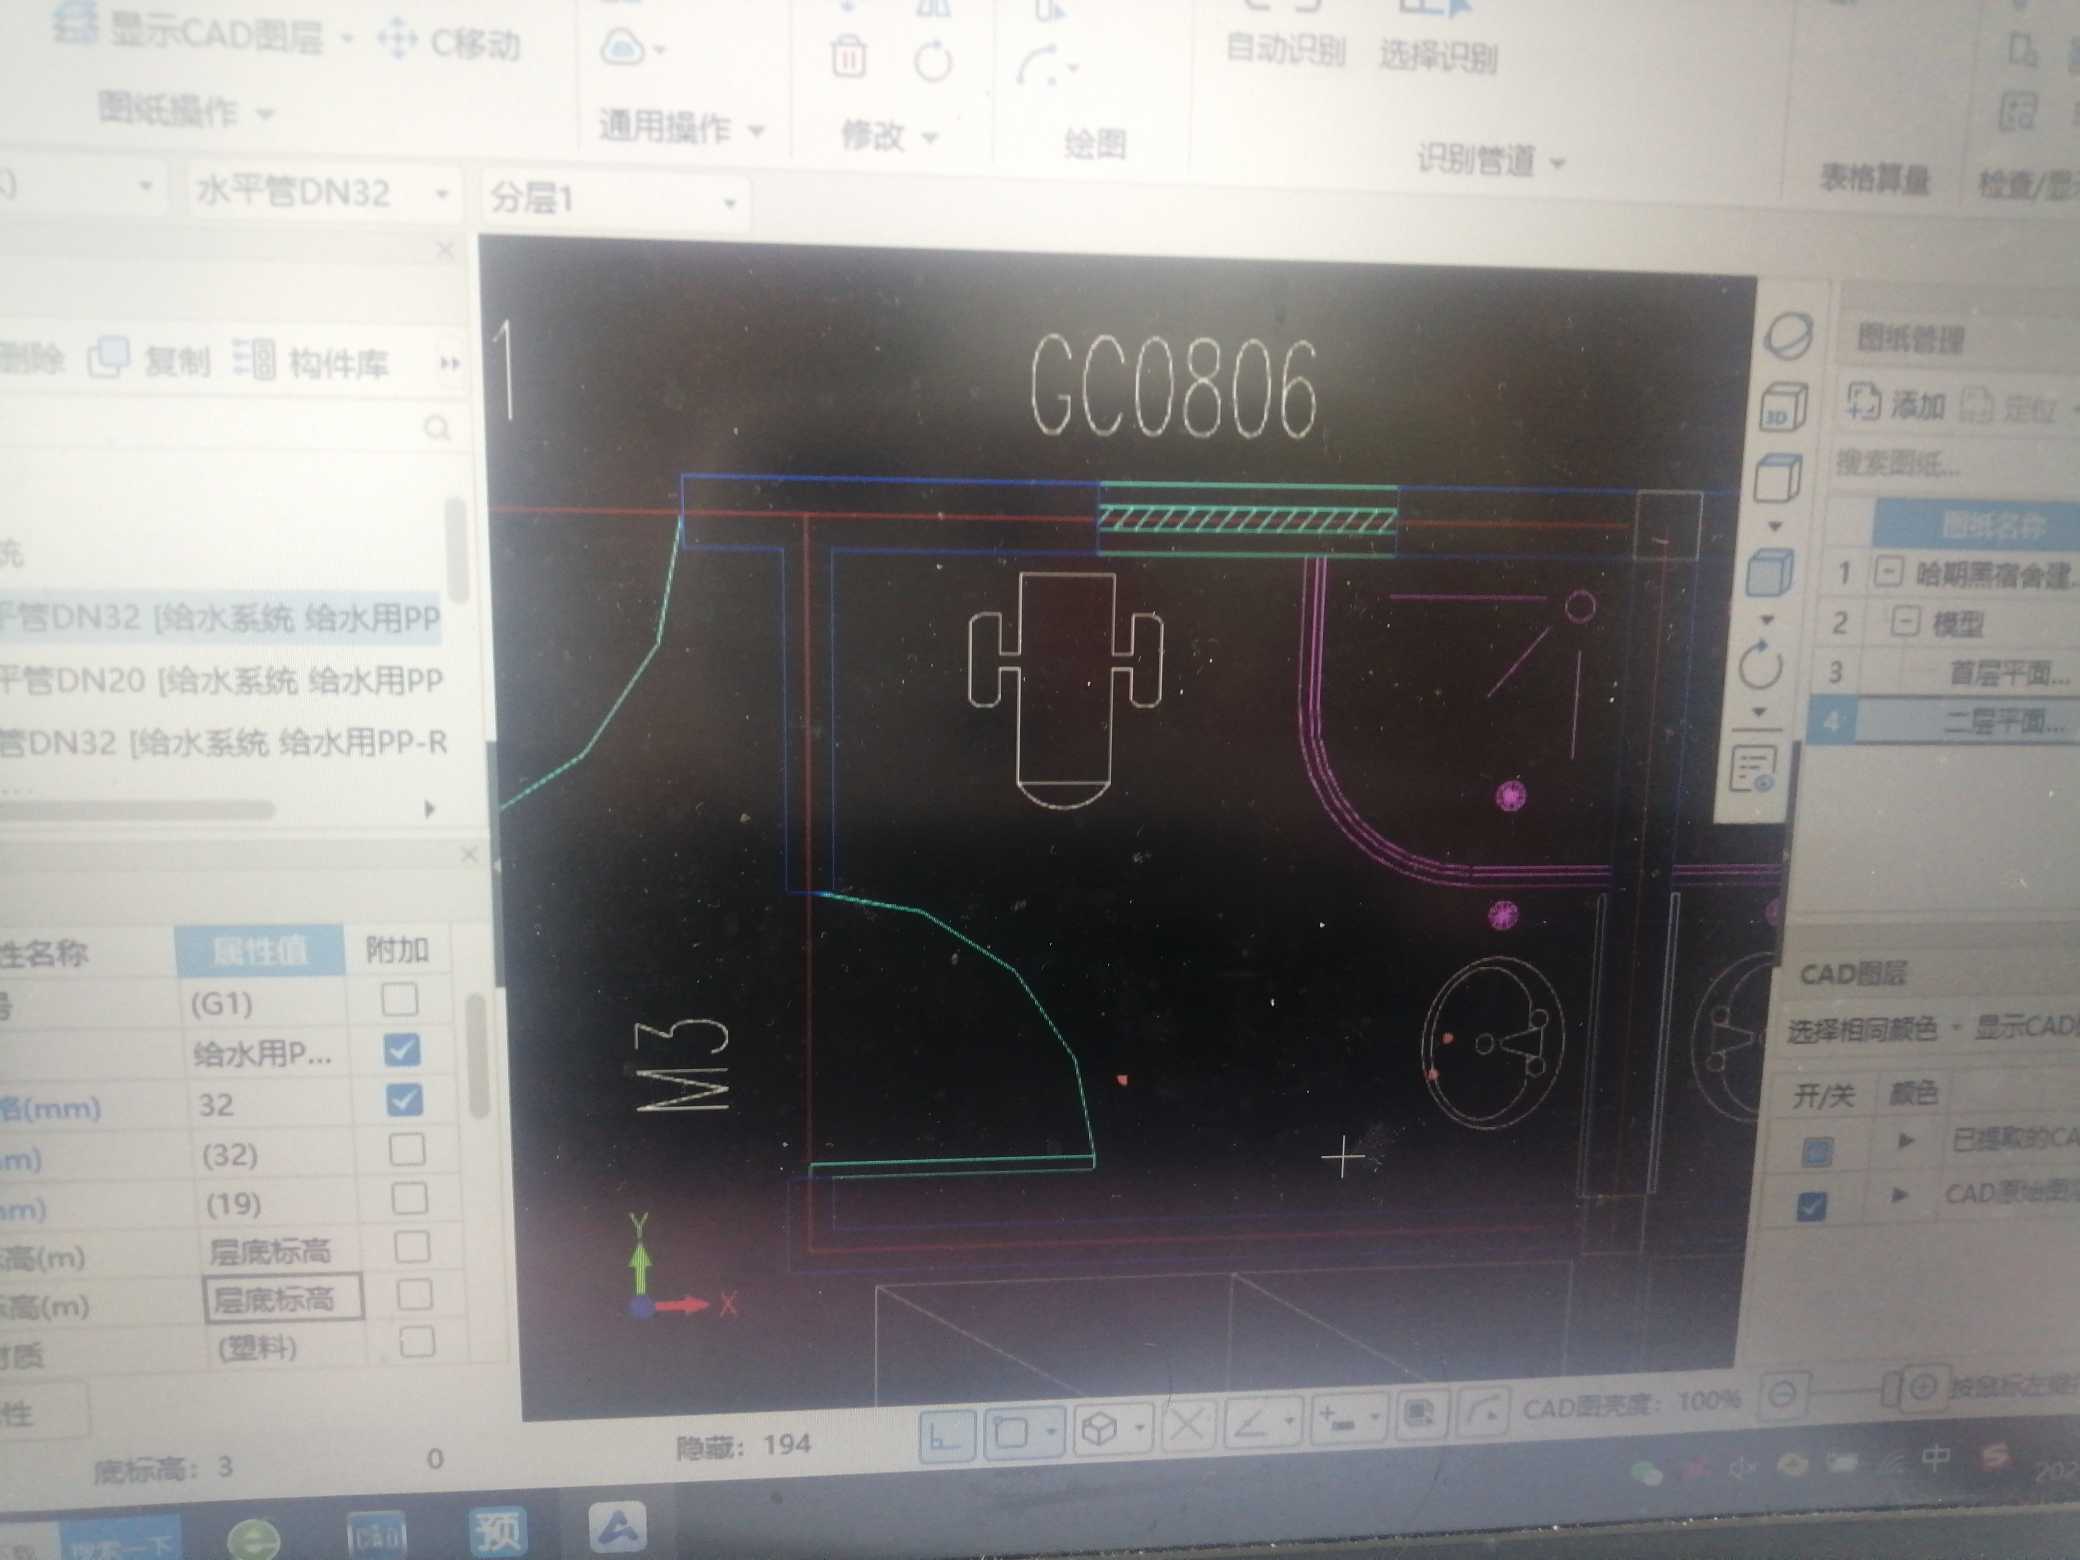Collapse the 模型 tree node

pos(1906,622)
